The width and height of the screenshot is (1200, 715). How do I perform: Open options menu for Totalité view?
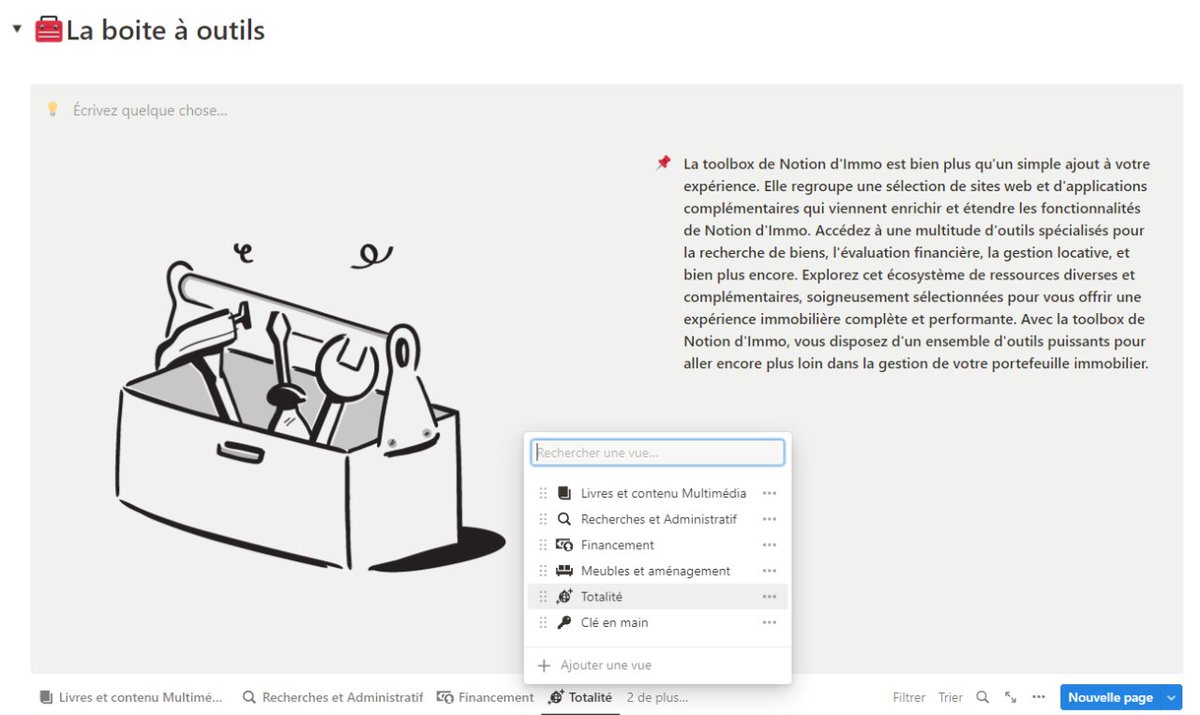(x=769, y=597)
